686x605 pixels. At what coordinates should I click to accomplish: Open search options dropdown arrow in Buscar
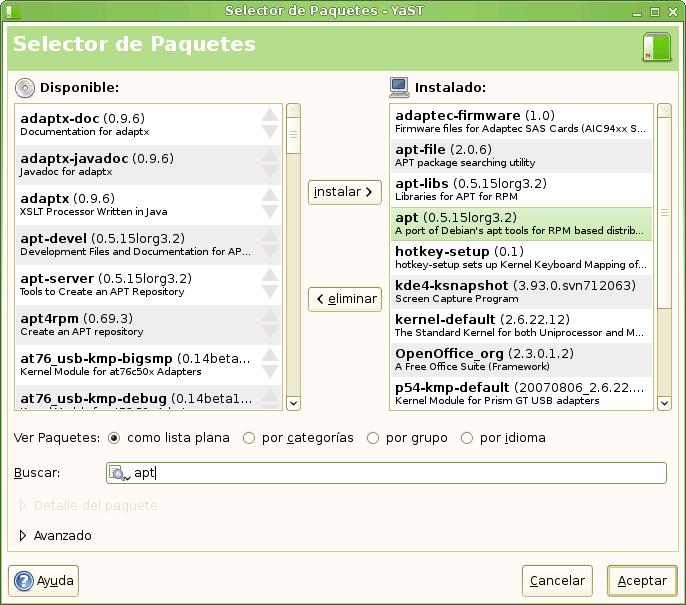coord(127,478)
